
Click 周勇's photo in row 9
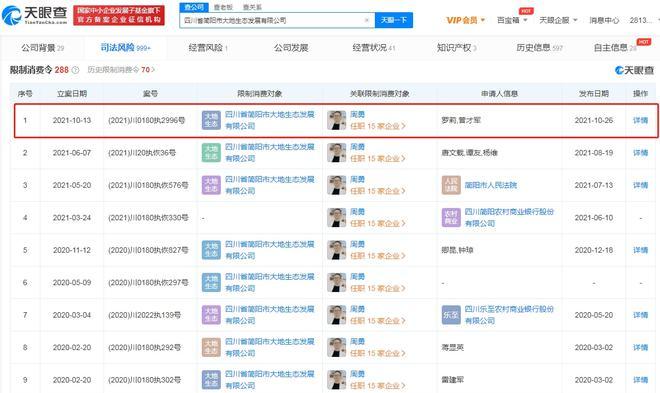tap(336, 380)
